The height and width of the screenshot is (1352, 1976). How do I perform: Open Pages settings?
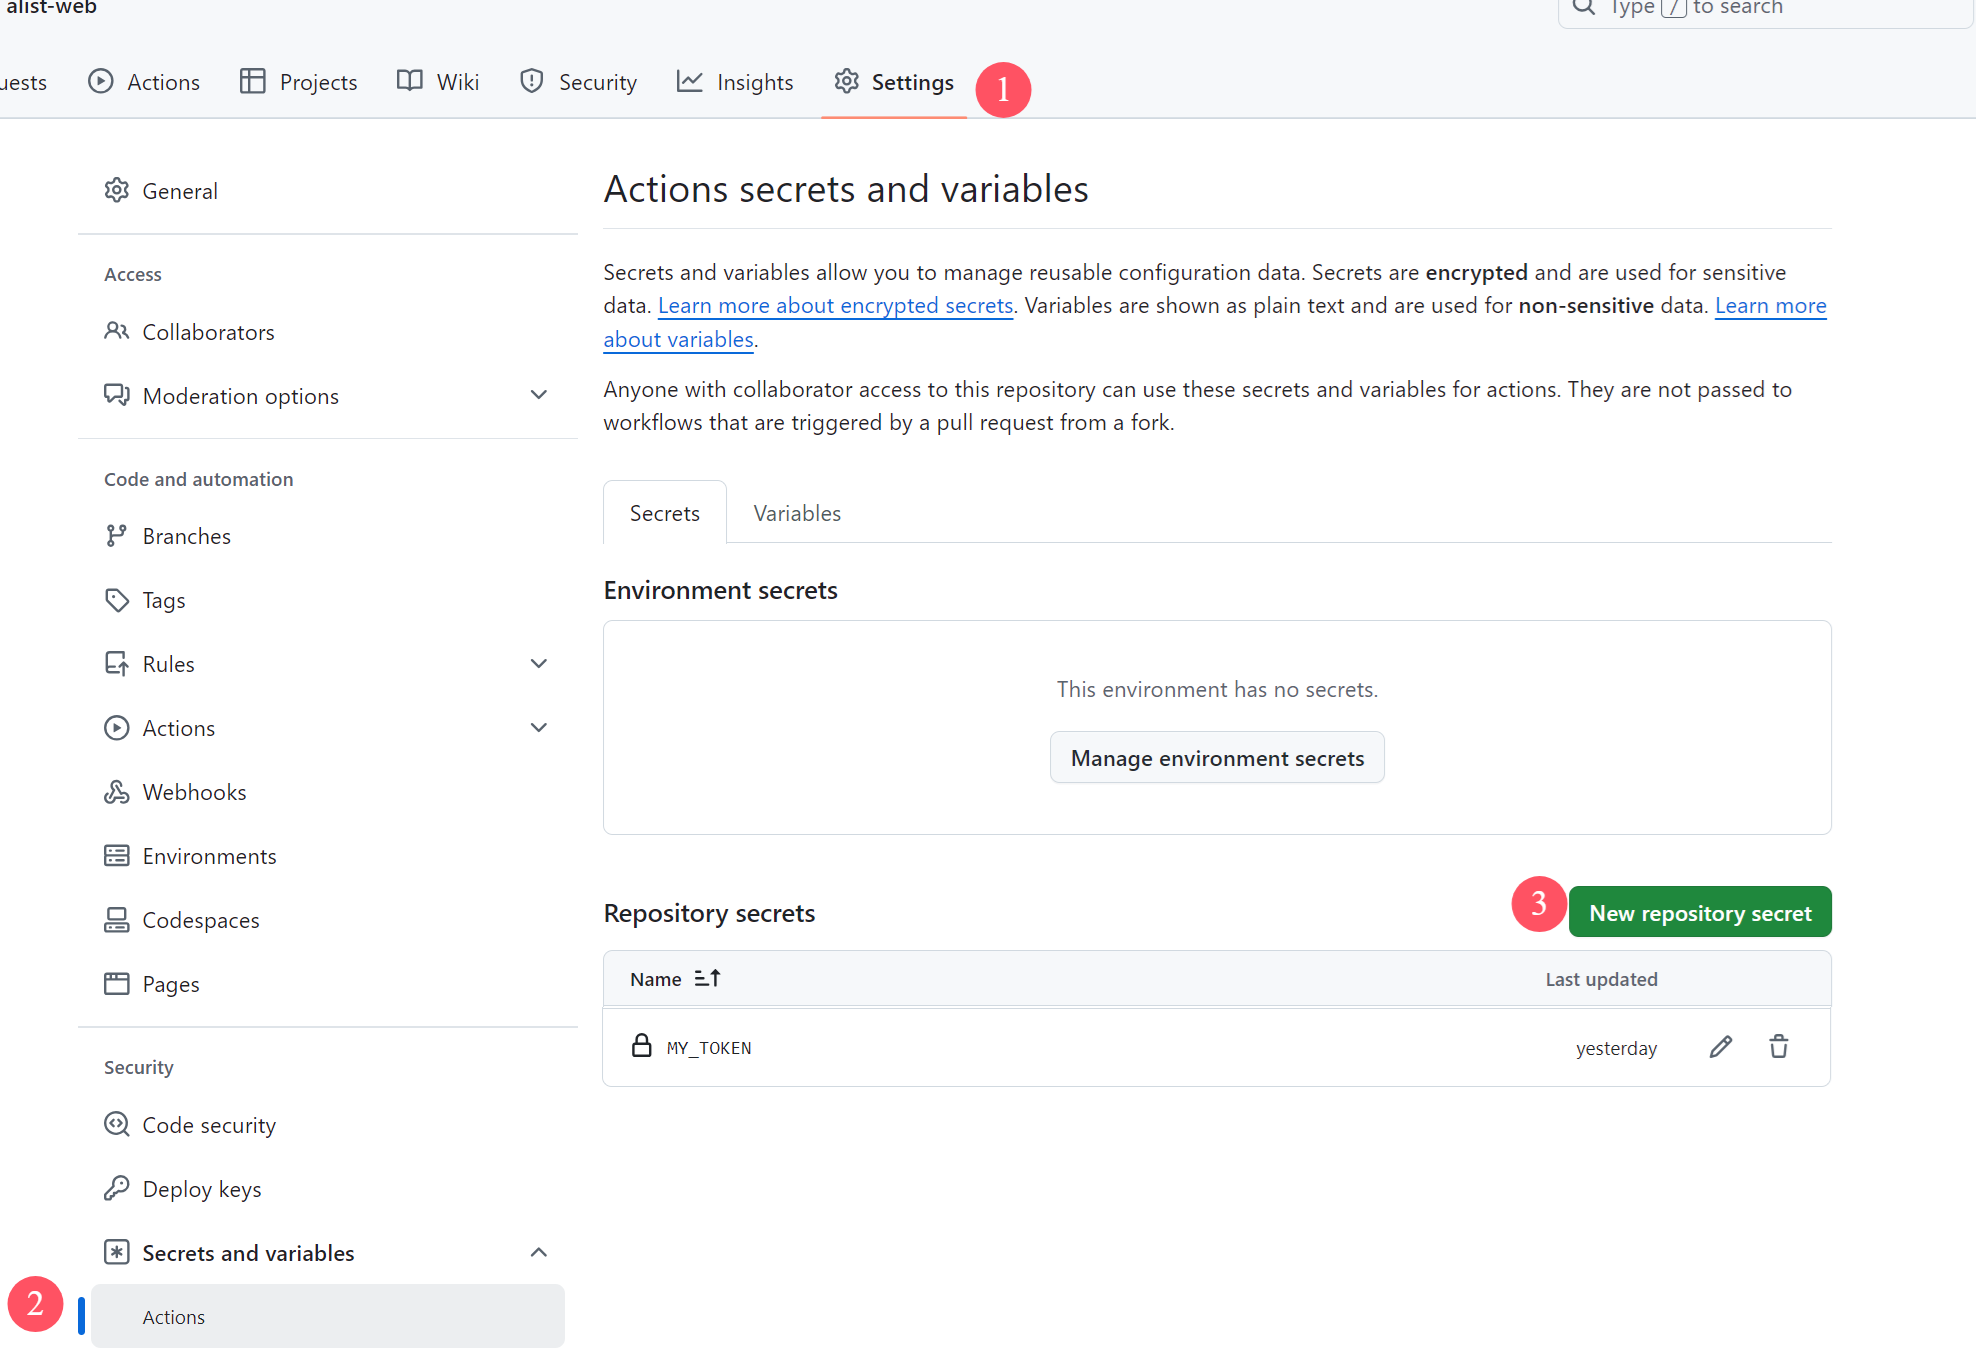[328, 984]
